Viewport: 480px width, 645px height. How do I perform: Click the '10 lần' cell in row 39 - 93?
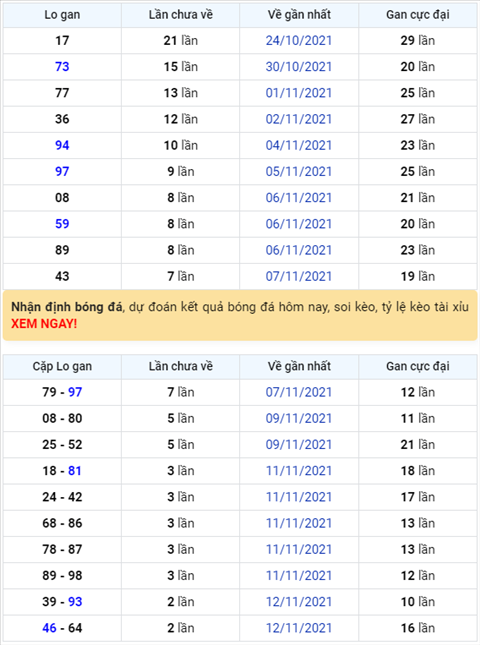418,602
